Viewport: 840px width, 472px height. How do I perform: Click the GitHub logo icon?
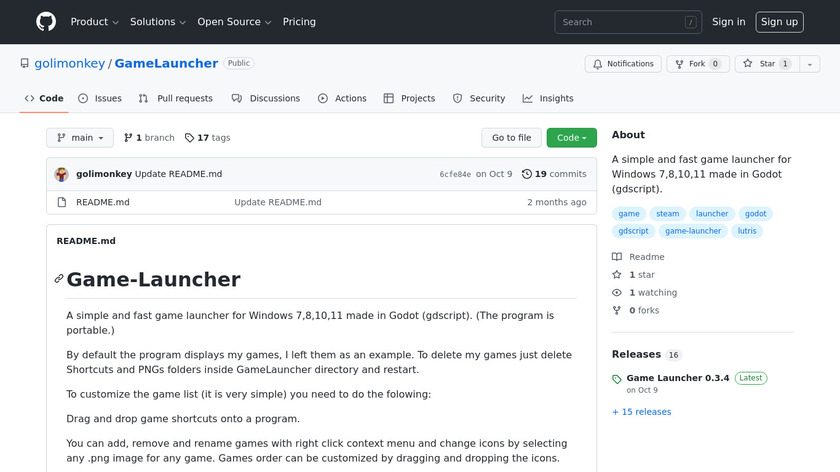point(46,22)
